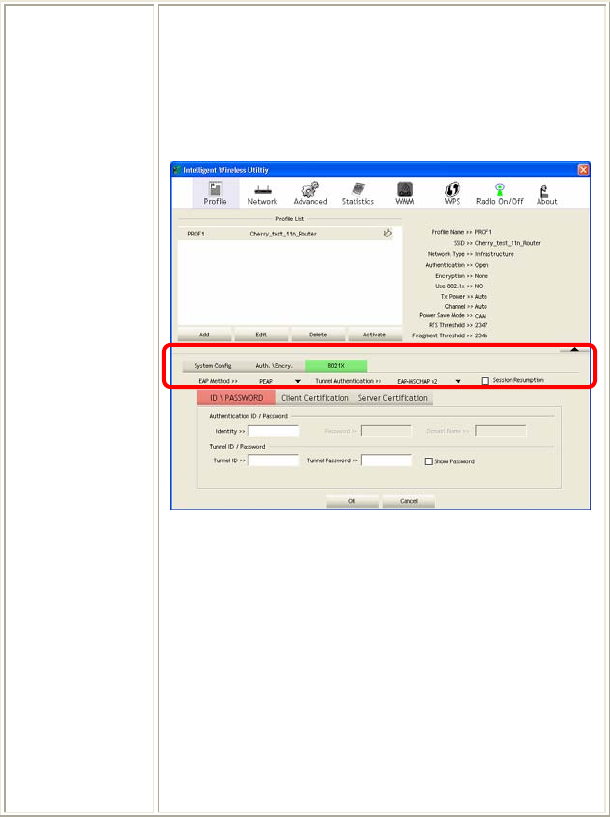Enable the Session Resumption checkbox
610x817 pixels.
click(485, 381)
